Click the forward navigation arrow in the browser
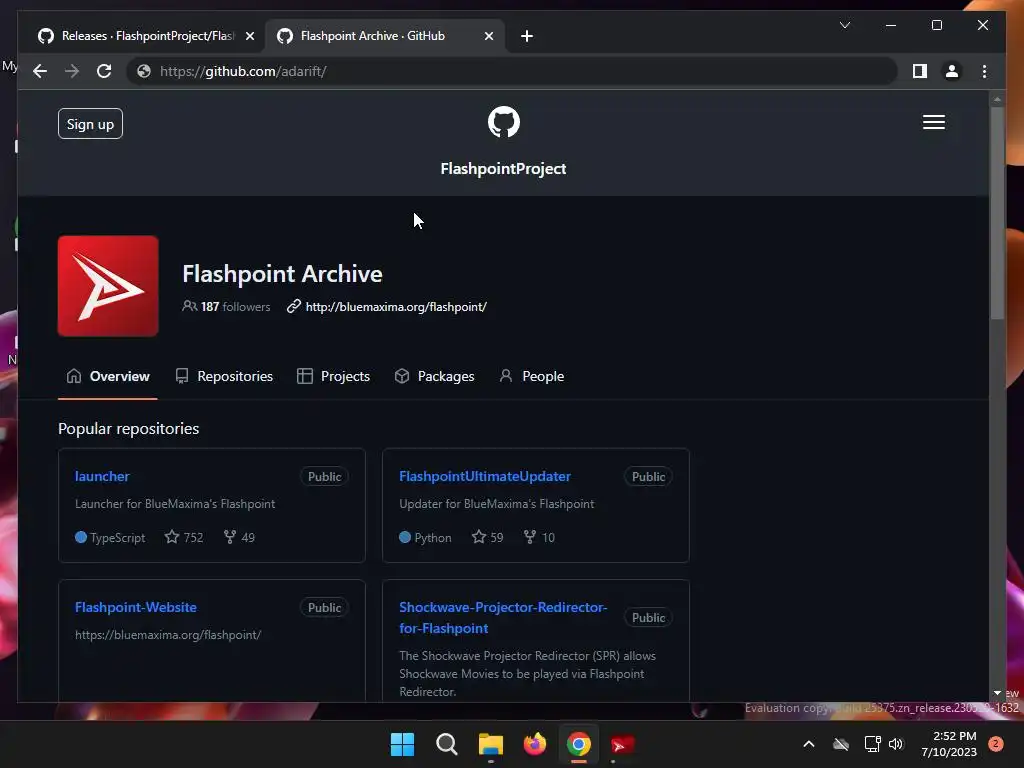This screenshot has width=1024, height=768. tap(72, 71)
